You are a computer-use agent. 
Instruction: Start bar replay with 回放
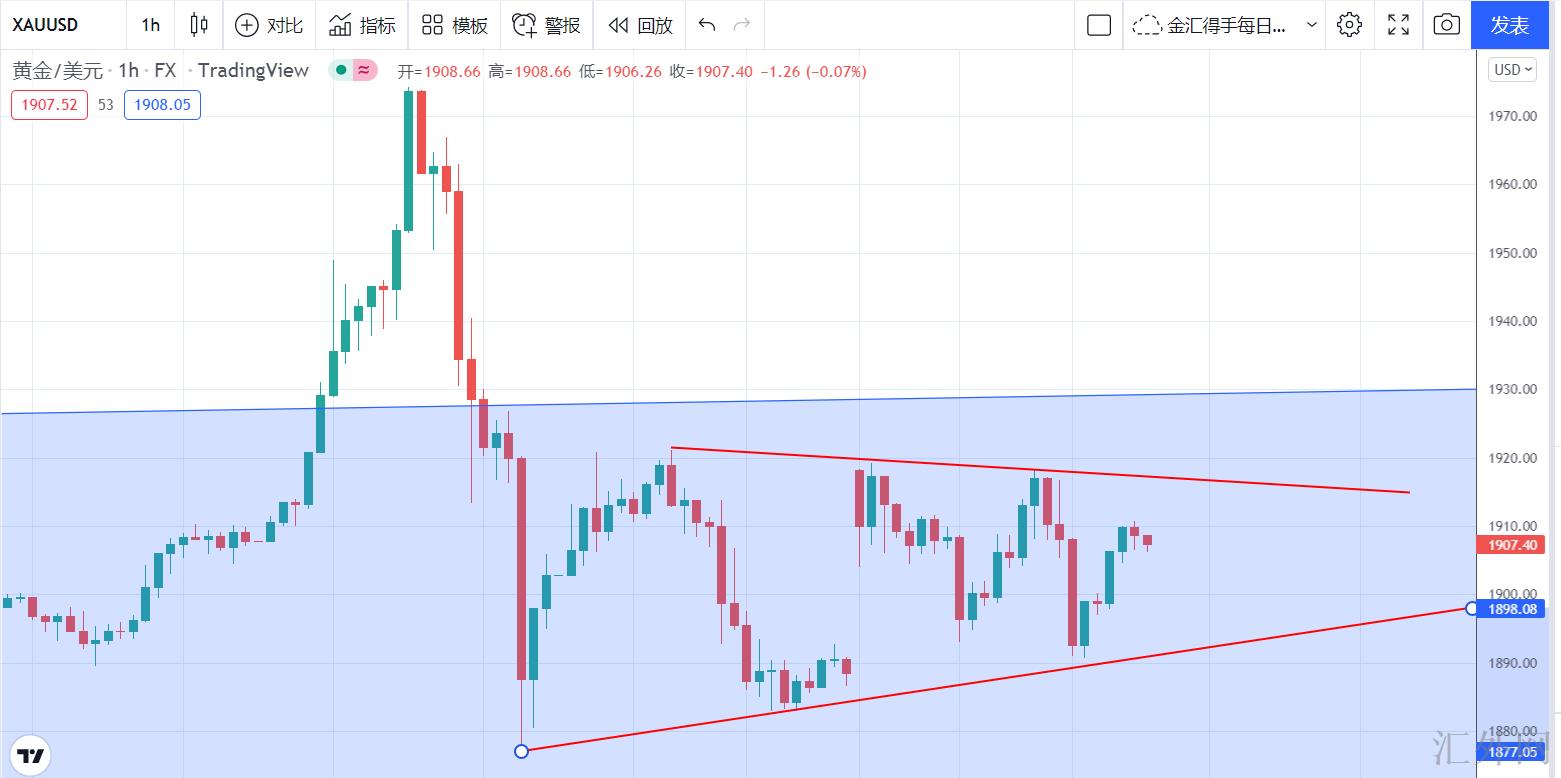coord(640,25)
